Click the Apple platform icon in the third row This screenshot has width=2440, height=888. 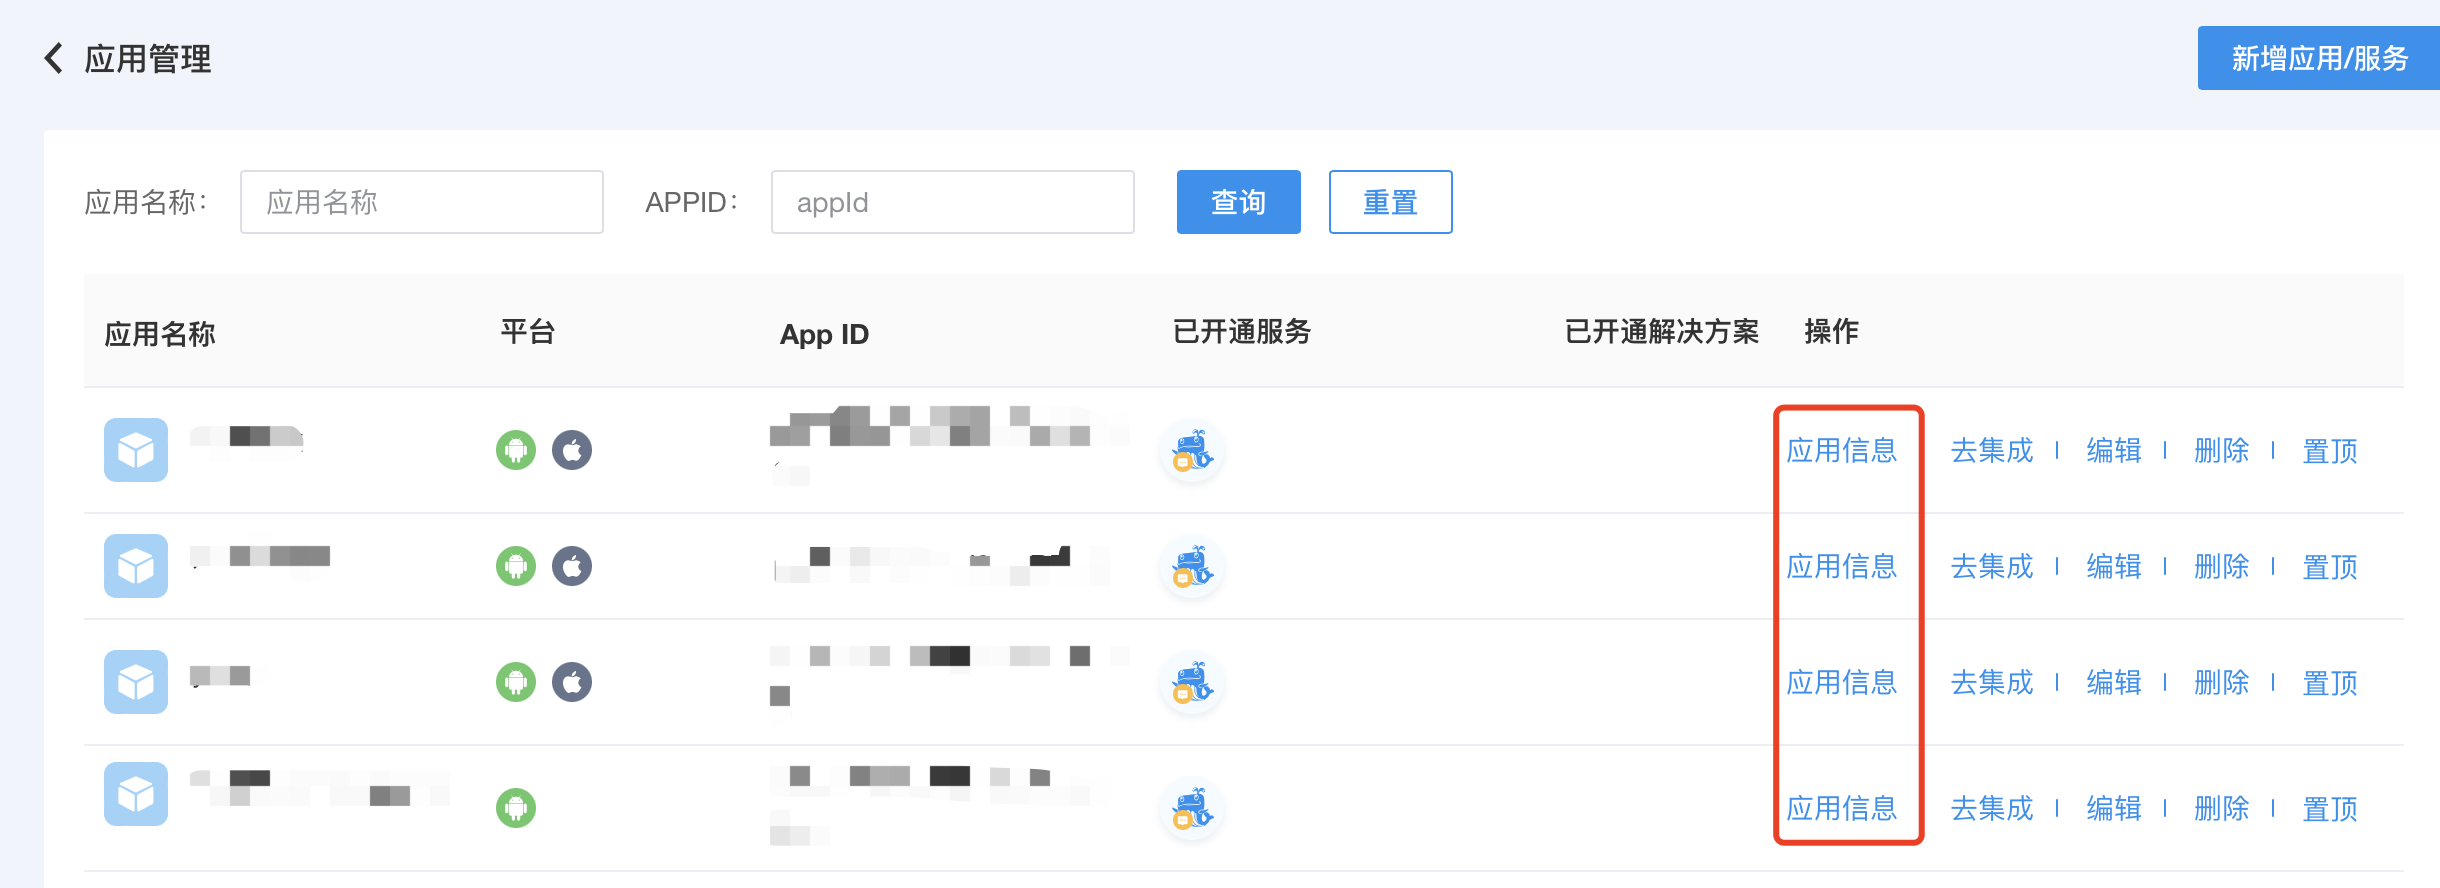[572, 682]
